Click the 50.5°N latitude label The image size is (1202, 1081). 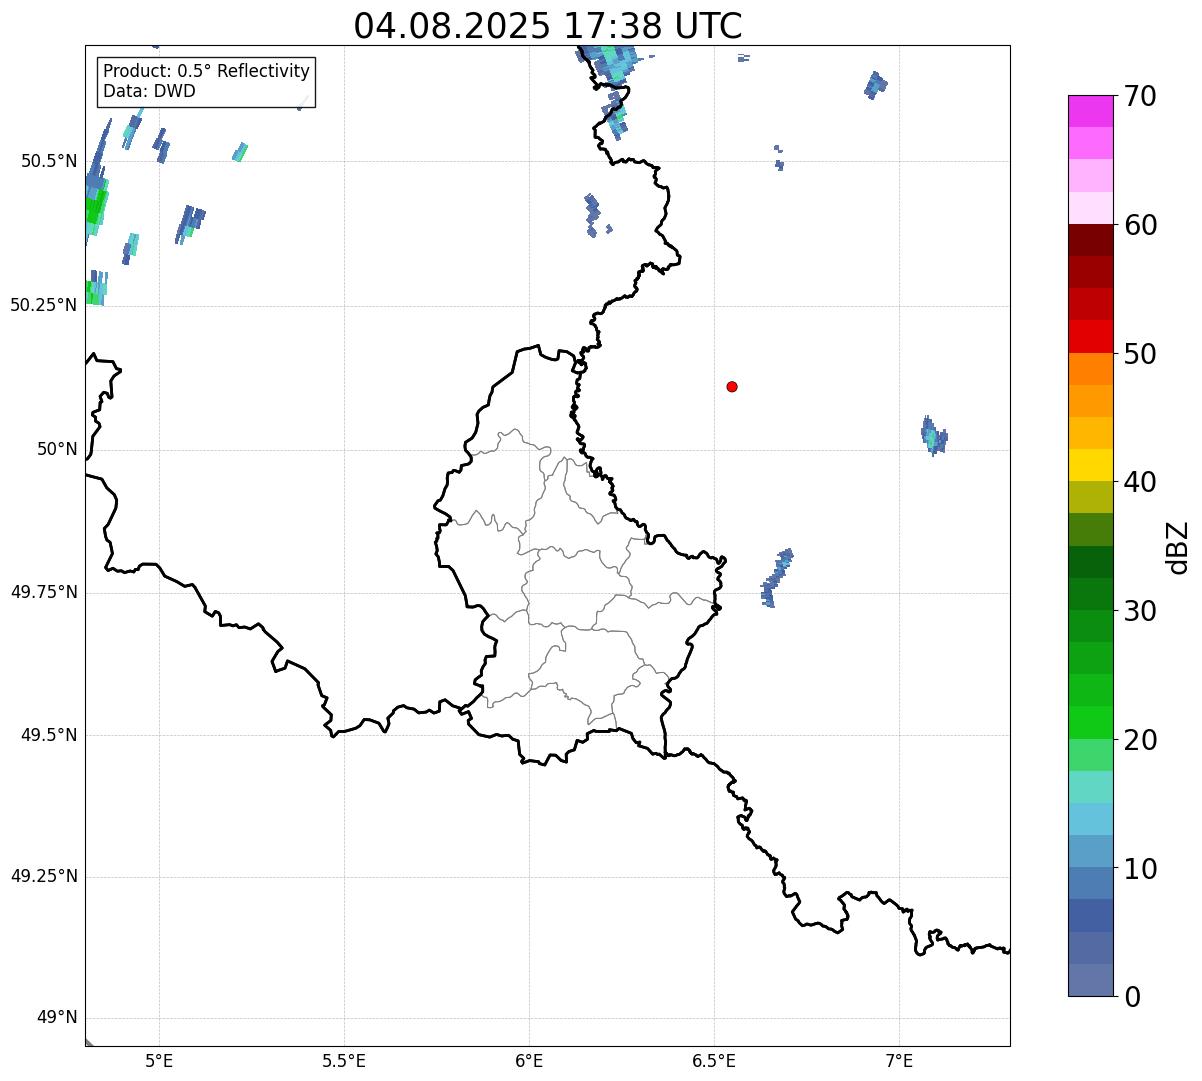point(49,161)
